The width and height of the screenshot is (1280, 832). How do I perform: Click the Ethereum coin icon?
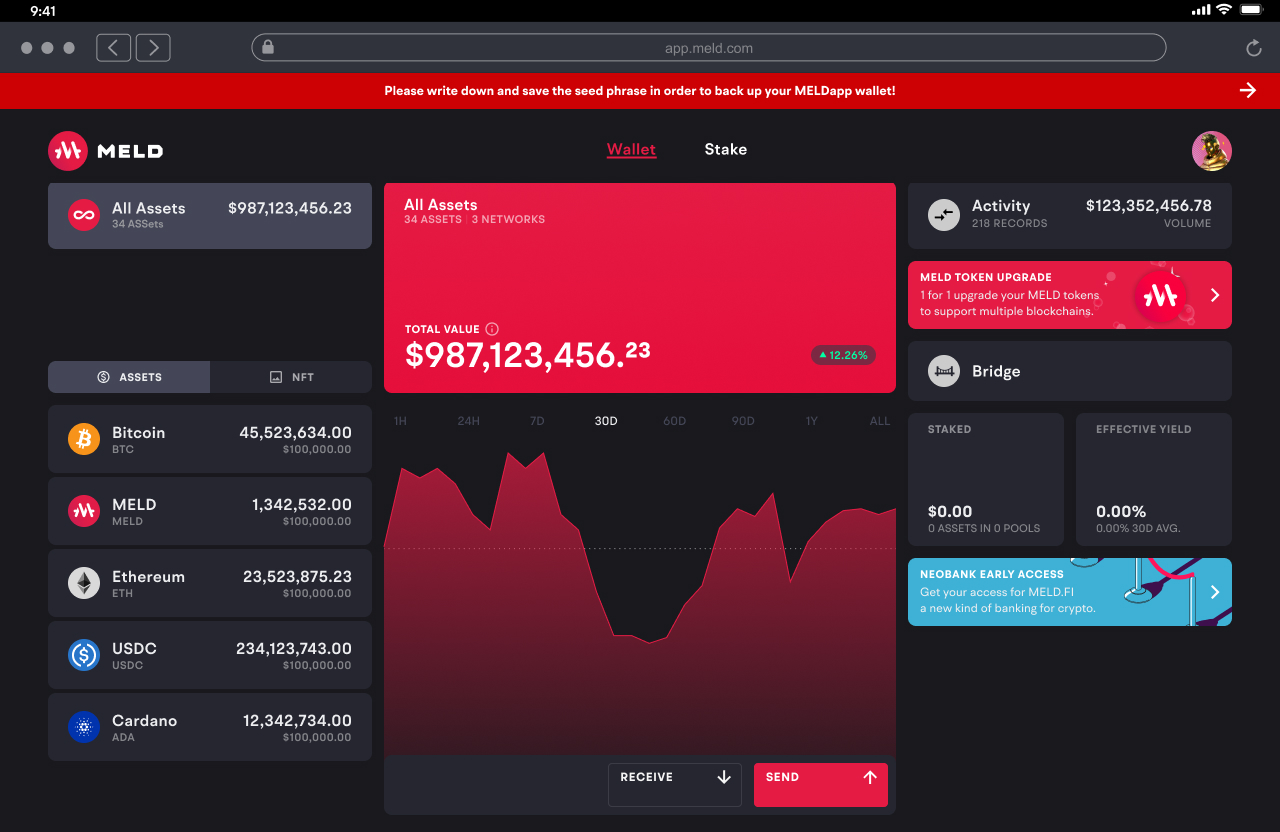coord(84,583)
